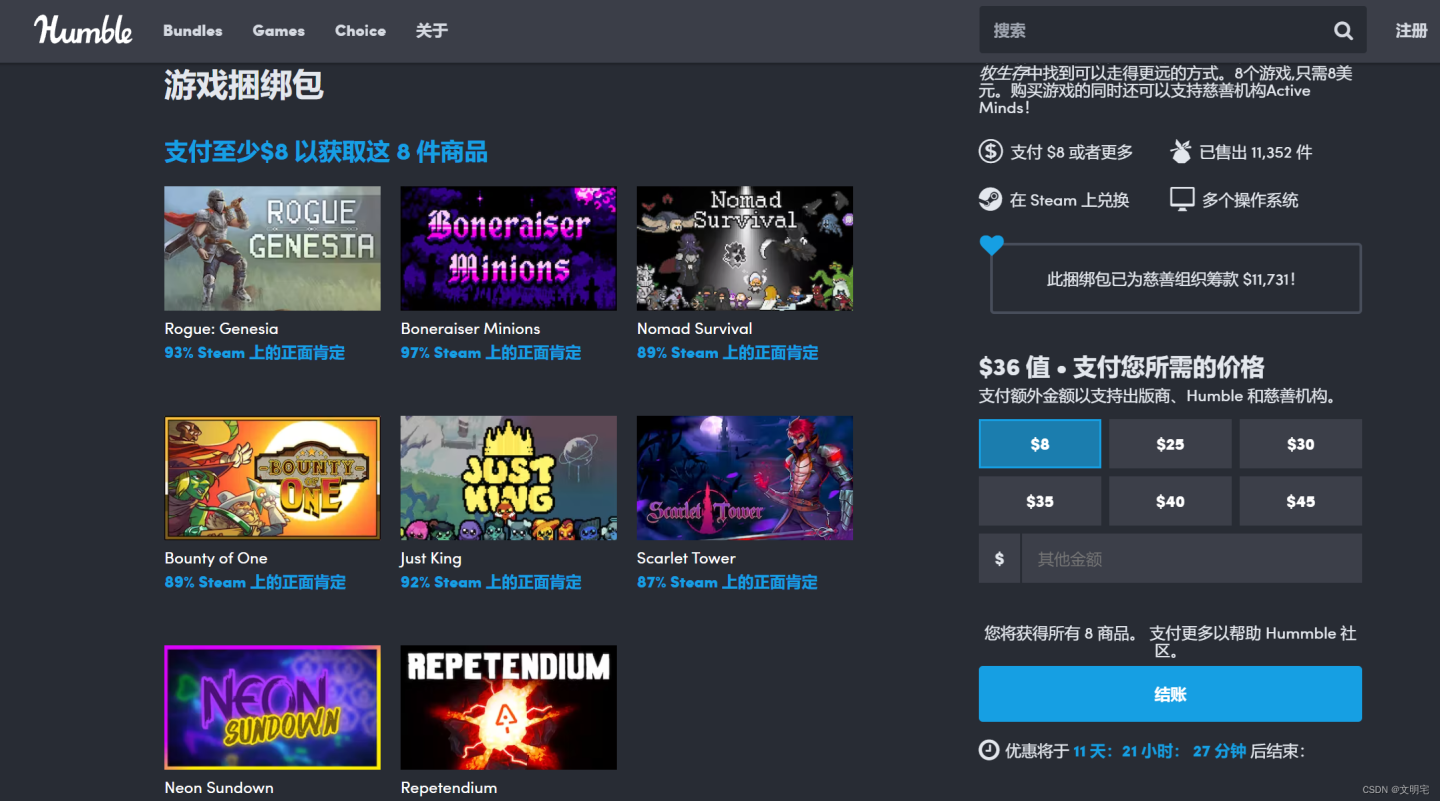Open the Games menu
The height and width of the screenshot is (801, 1440).
tap(278, 31)
